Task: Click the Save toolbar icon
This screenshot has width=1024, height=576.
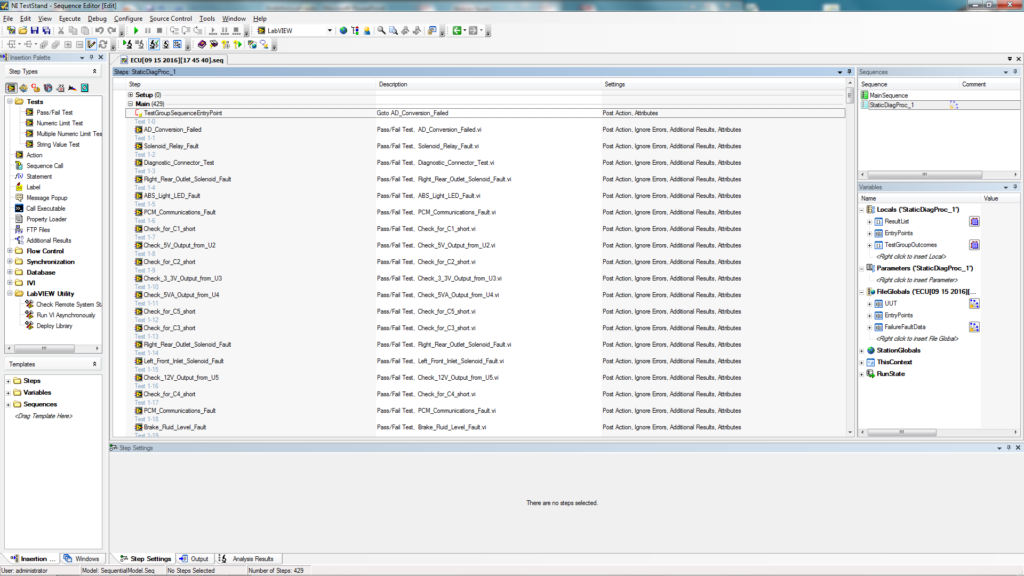Action: click(35, 31)
